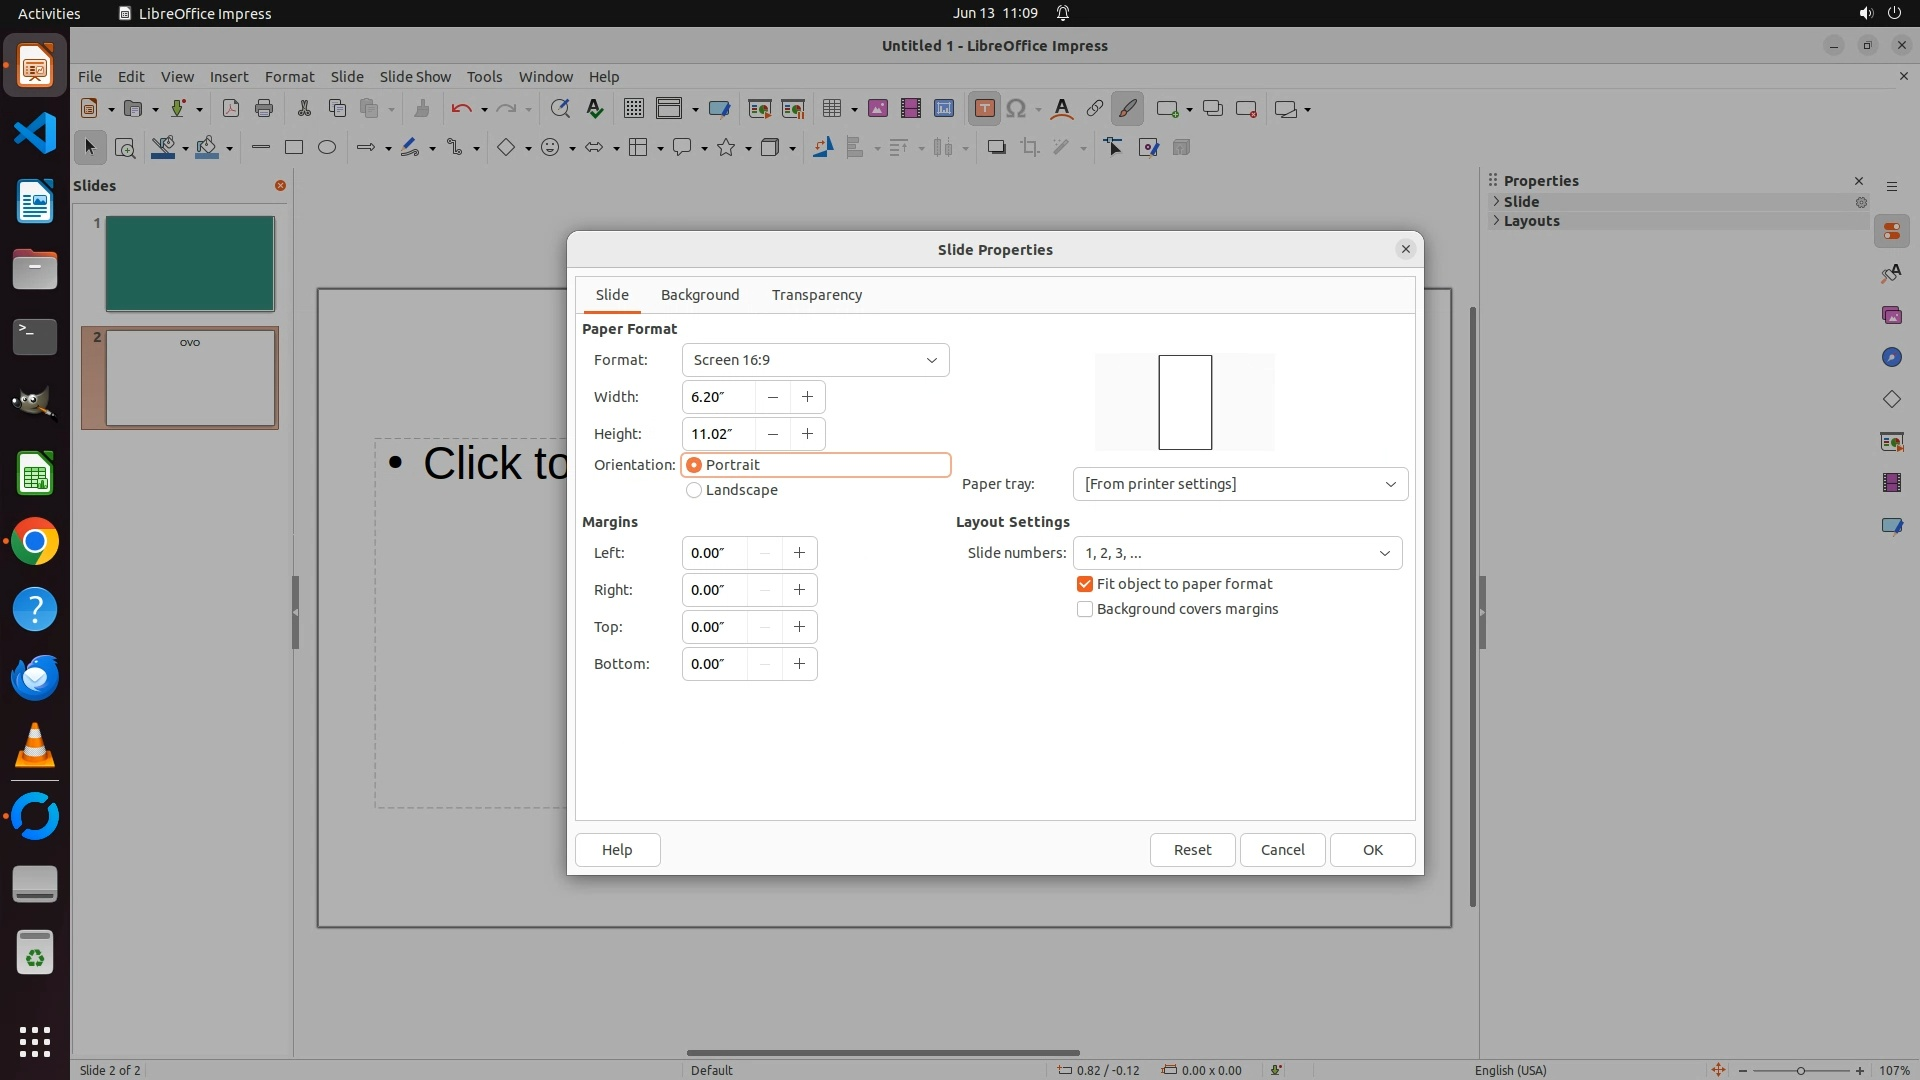The image size is (1920, 1080).
Task: Select the Landscape orientation option
Action: coord(694,490)
